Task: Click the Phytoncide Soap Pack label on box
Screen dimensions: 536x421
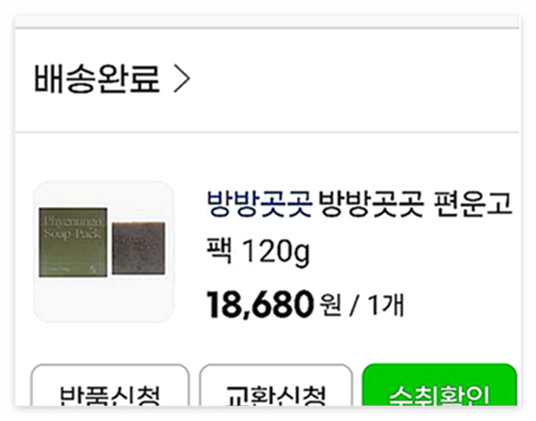Action: click(x=73, y=228)
